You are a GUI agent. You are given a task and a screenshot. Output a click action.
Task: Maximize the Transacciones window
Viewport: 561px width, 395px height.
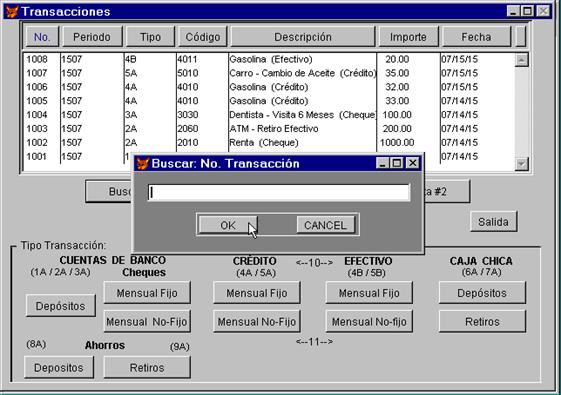528,11
